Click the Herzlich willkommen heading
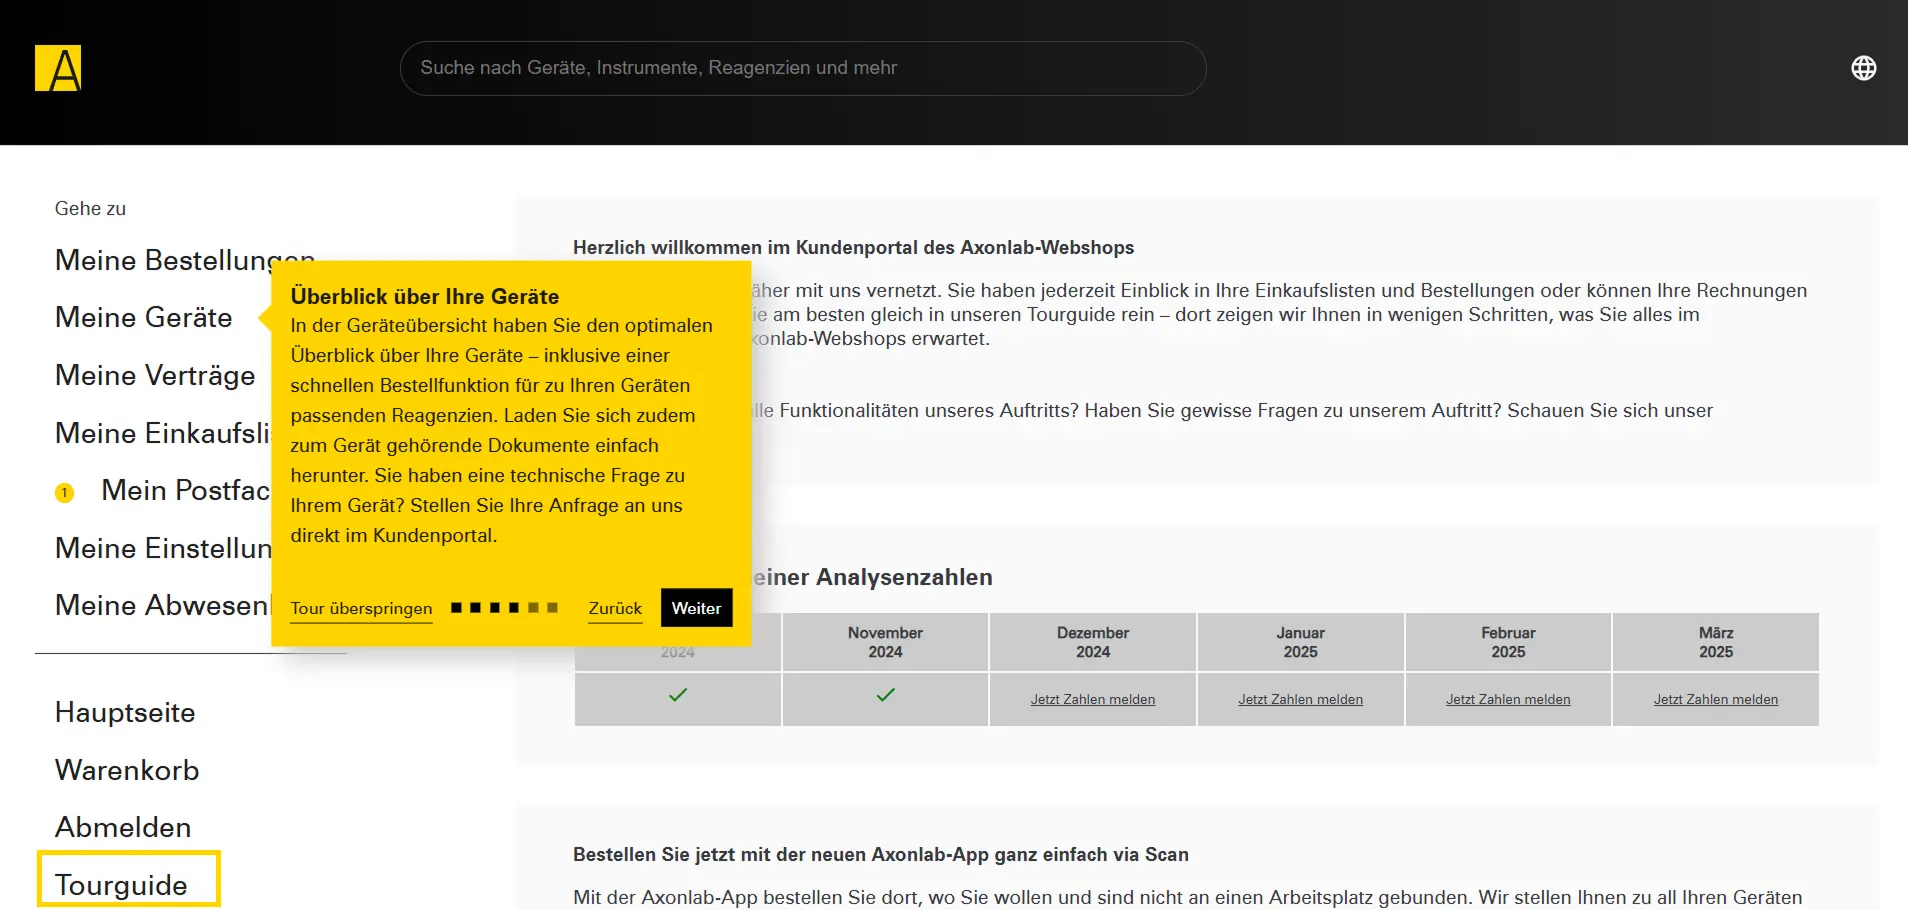 (x=853, y=247)
